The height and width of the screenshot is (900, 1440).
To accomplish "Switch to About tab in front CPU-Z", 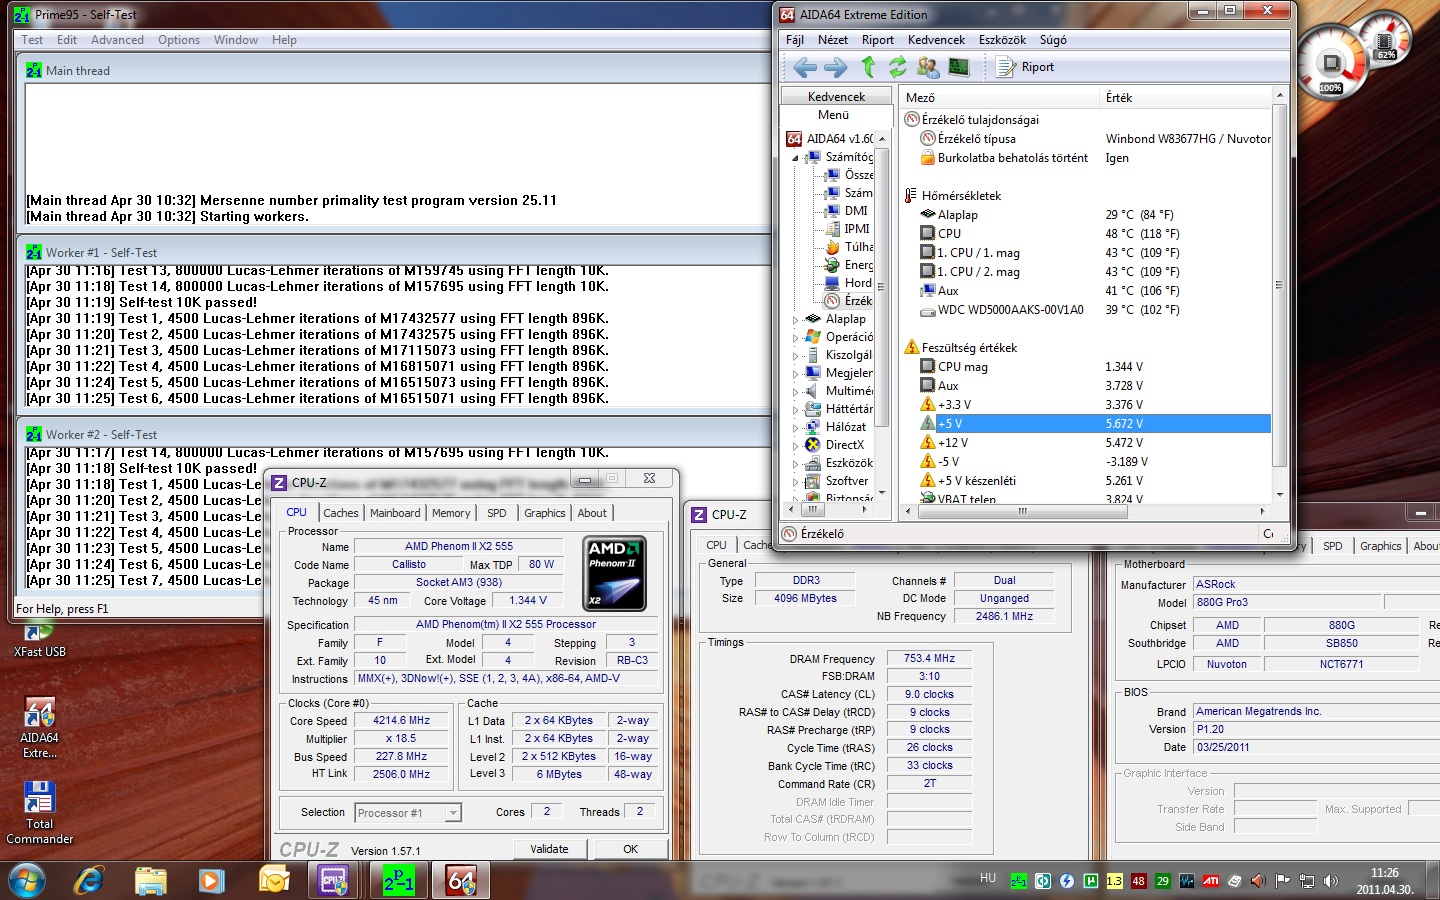I will coord(592,513).
